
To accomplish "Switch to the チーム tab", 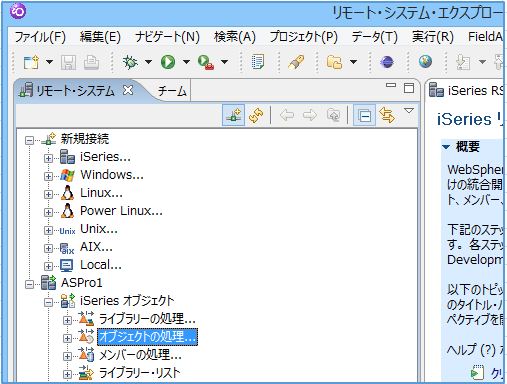I will pyautogui.click(x=172, y=91).
